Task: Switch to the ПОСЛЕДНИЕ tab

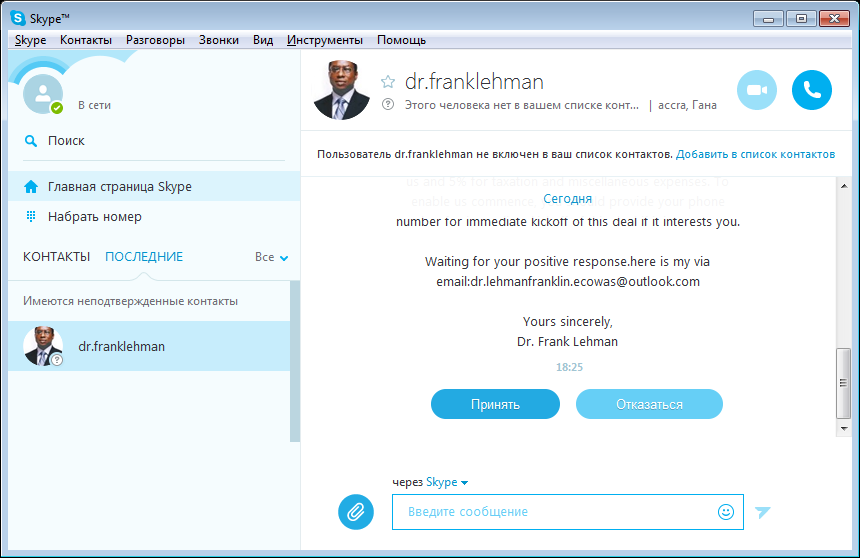Action: coord(144,257)
